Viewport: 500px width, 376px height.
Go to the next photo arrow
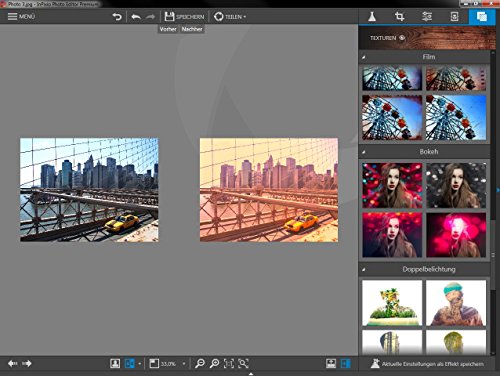(27, 363)
